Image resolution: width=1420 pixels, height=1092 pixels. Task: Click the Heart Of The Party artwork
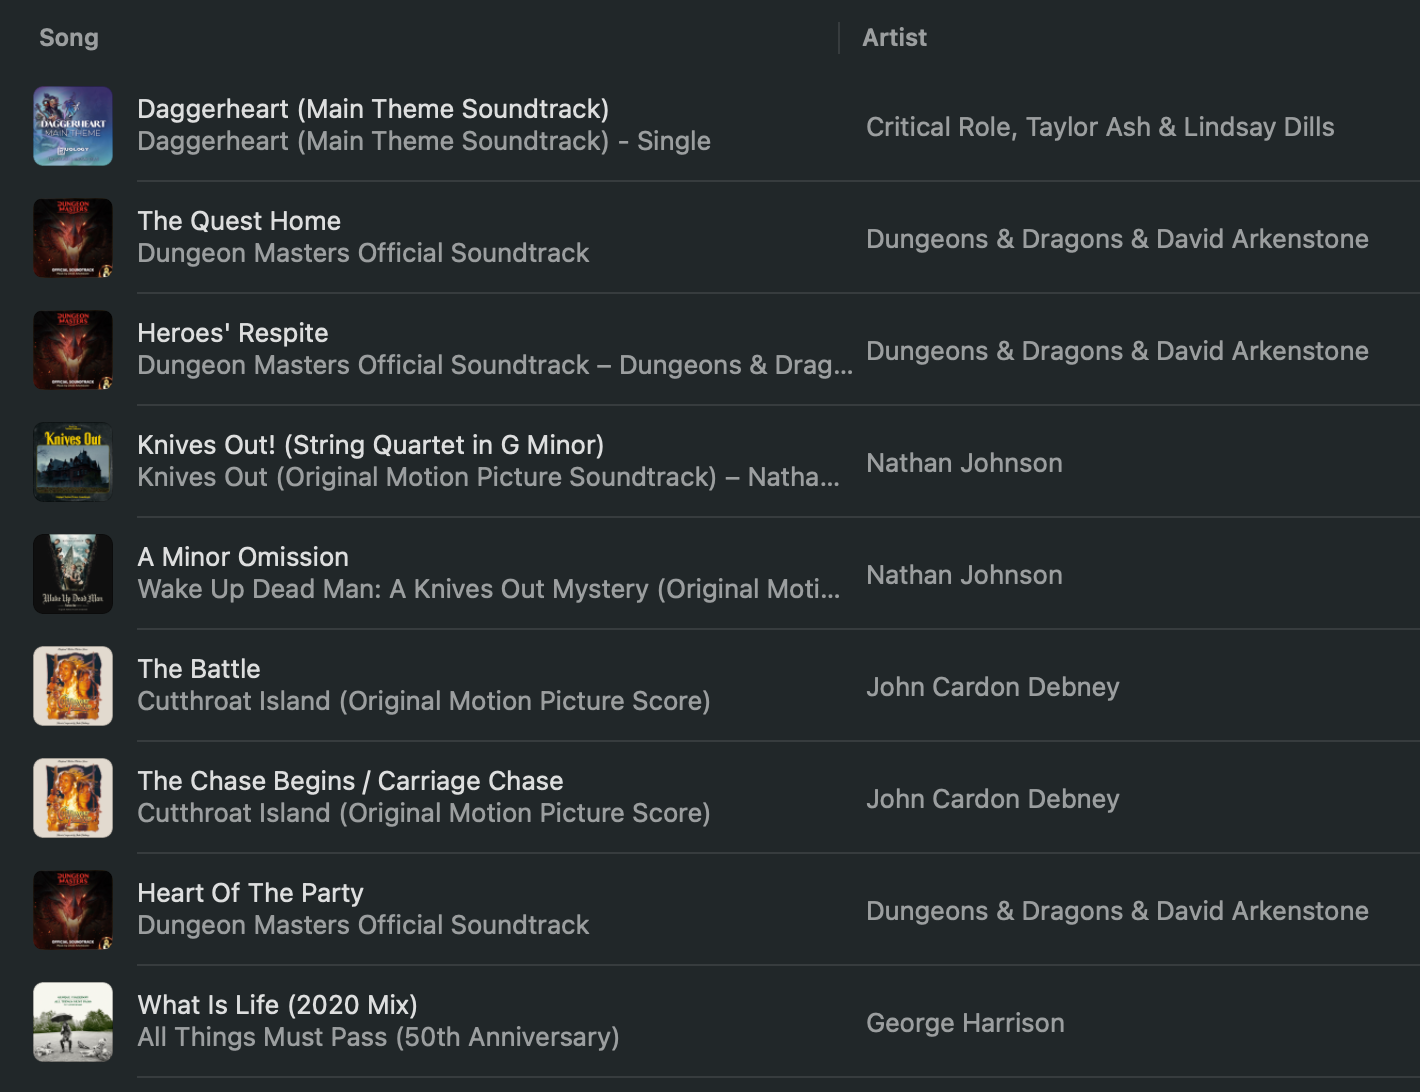(73, 910)
